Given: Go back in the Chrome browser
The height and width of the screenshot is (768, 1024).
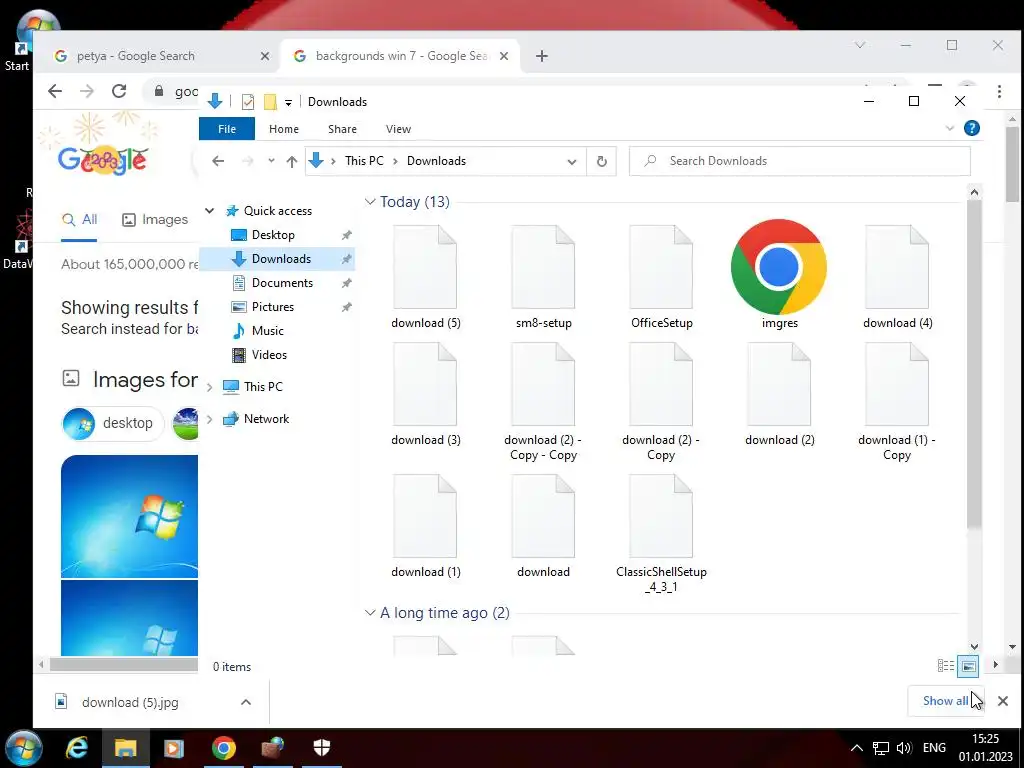Looking at the screenshot, I should pyautogui.click(x=55, y=91).
